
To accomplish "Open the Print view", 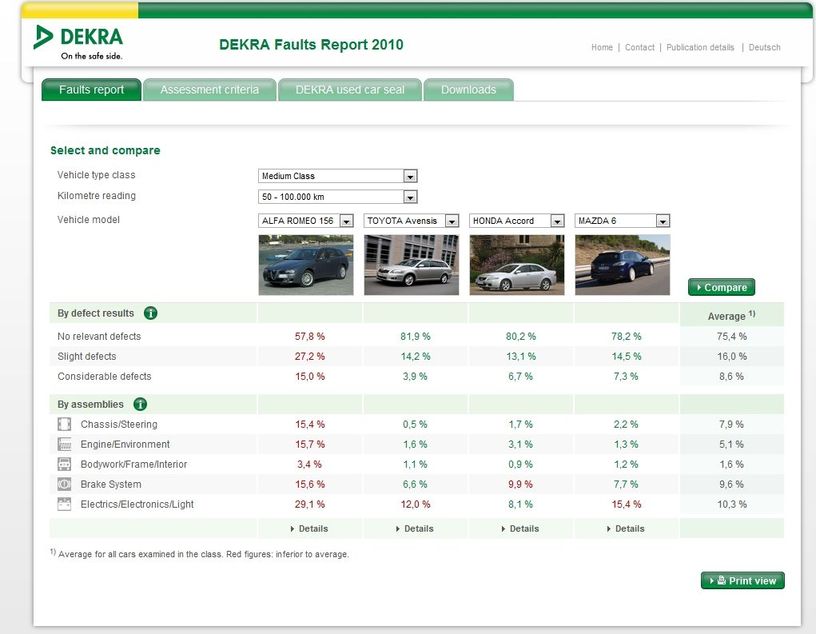I will pyautogui.click(x=743, y=580).
